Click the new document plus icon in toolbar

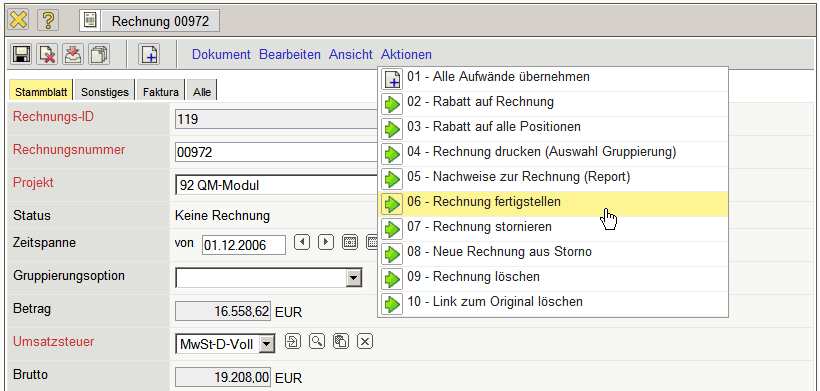[149, 54]
